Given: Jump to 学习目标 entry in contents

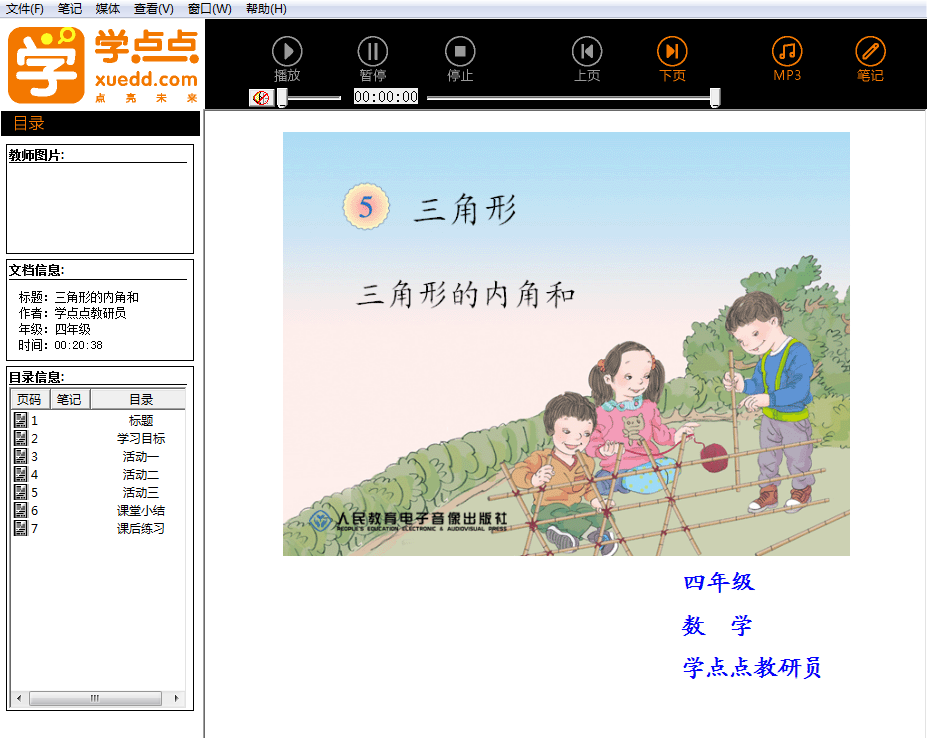Looking at the screenshot, I should coord(141,438).
